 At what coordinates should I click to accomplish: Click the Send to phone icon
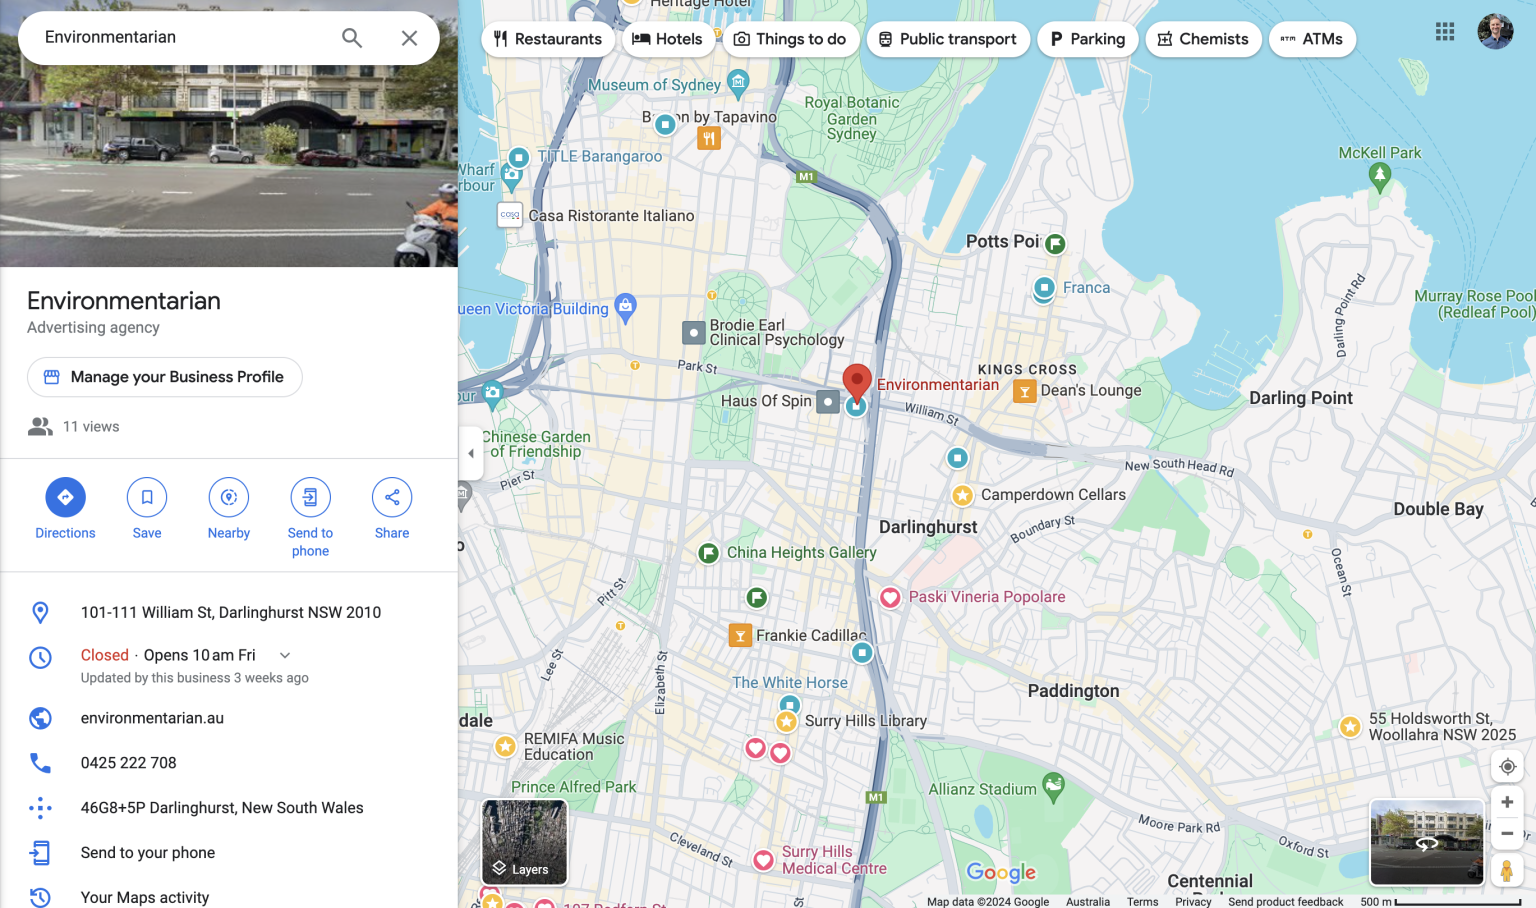point(310,497)
